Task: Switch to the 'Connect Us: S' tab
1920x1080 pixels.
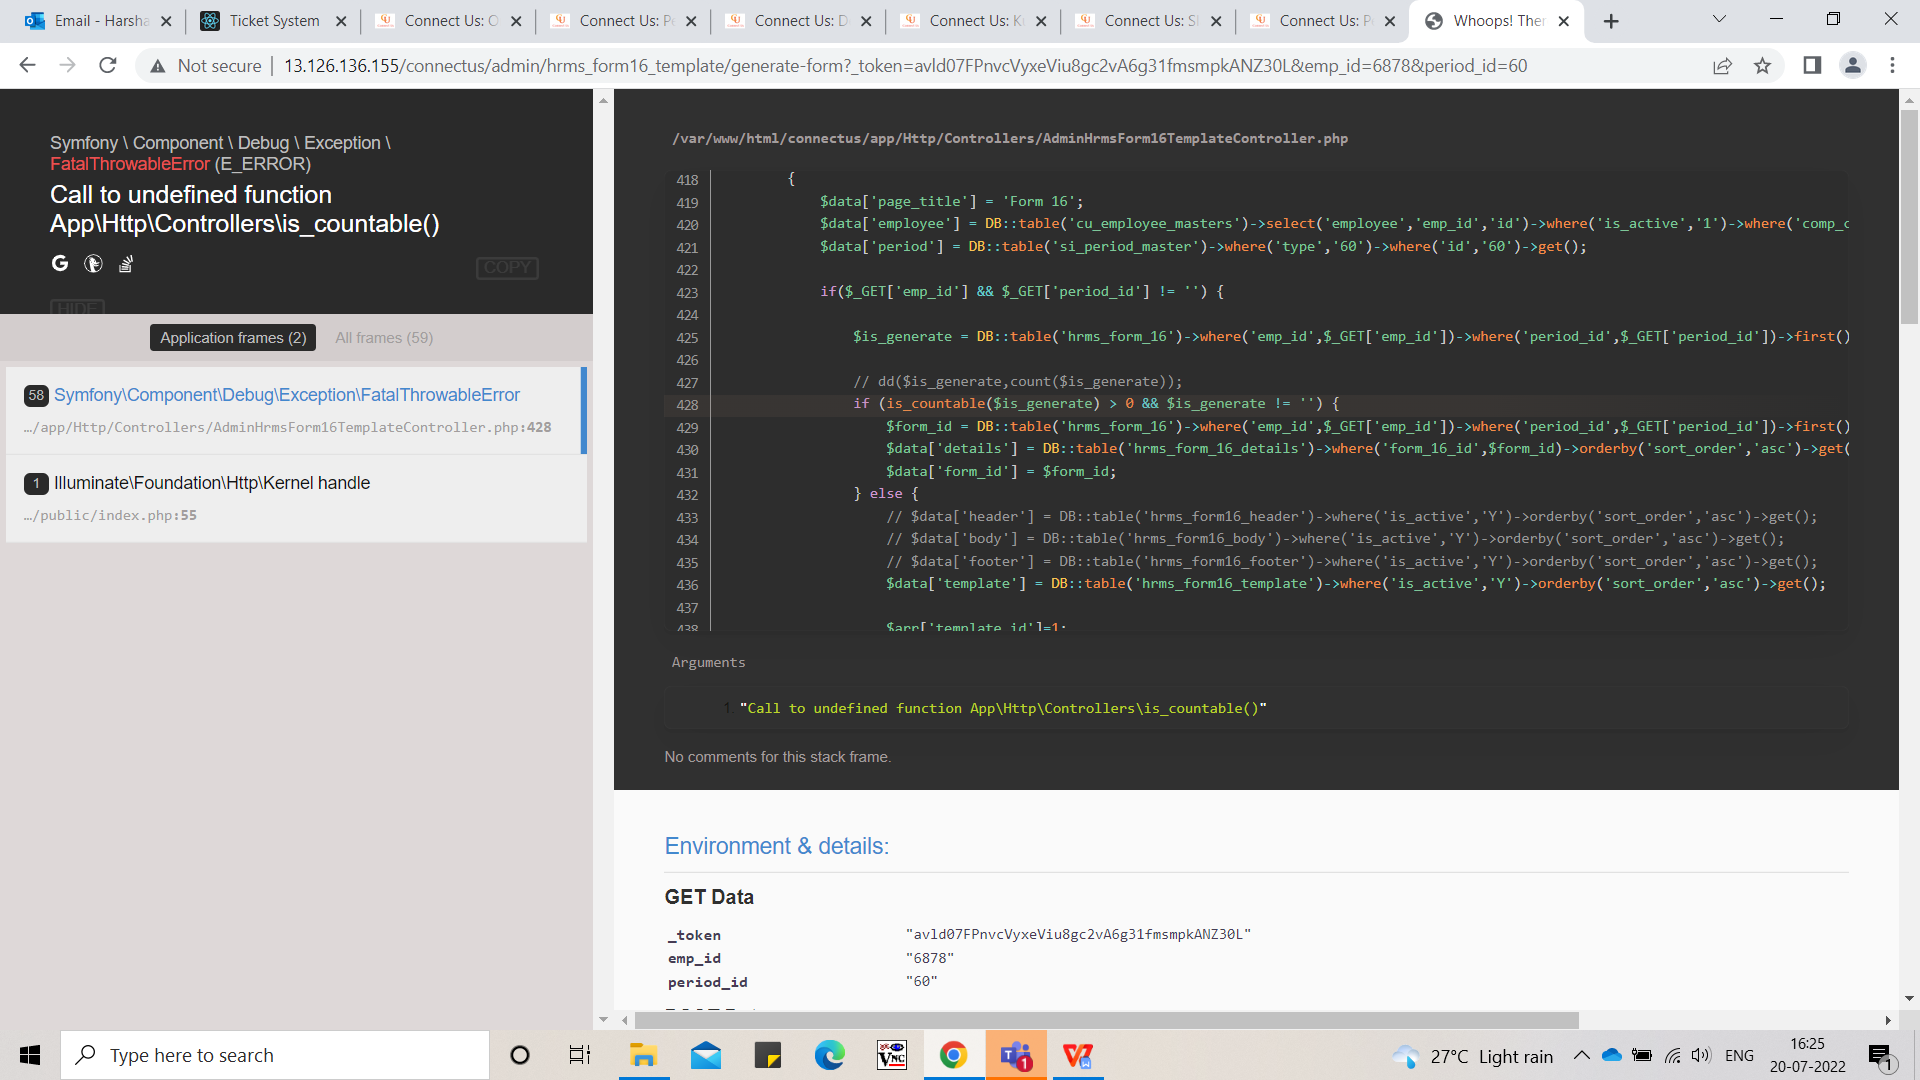Action: 1140,21
